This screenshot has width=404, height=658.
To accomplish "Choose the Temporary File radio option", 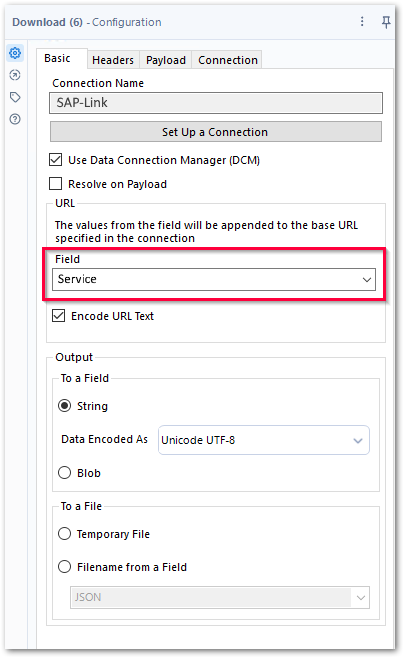I will [x=65, y=534].
